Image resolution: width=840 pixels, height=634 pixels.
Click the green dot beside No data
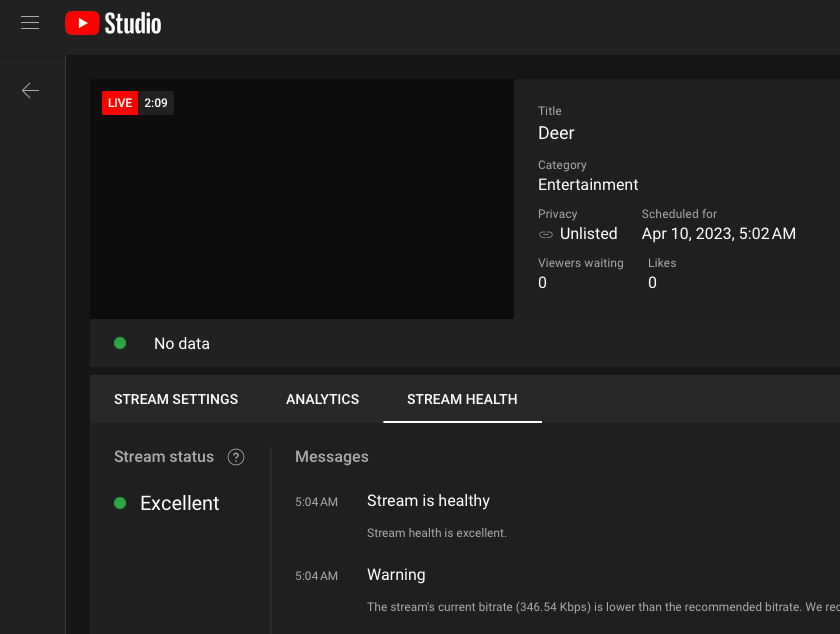[x=120, y=343]
